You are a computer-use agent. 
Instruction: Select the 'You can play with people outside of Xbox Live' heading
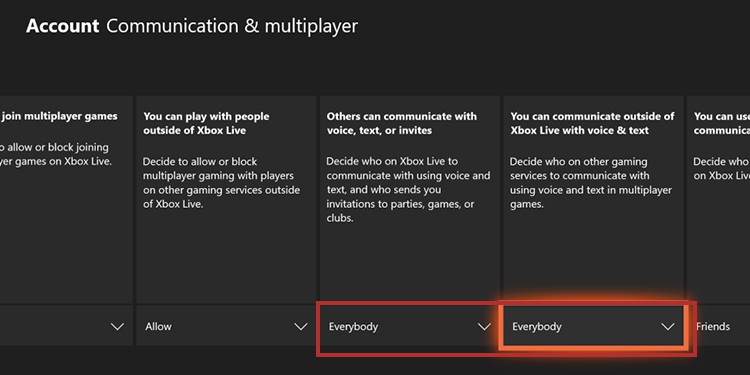click(206, 123)
